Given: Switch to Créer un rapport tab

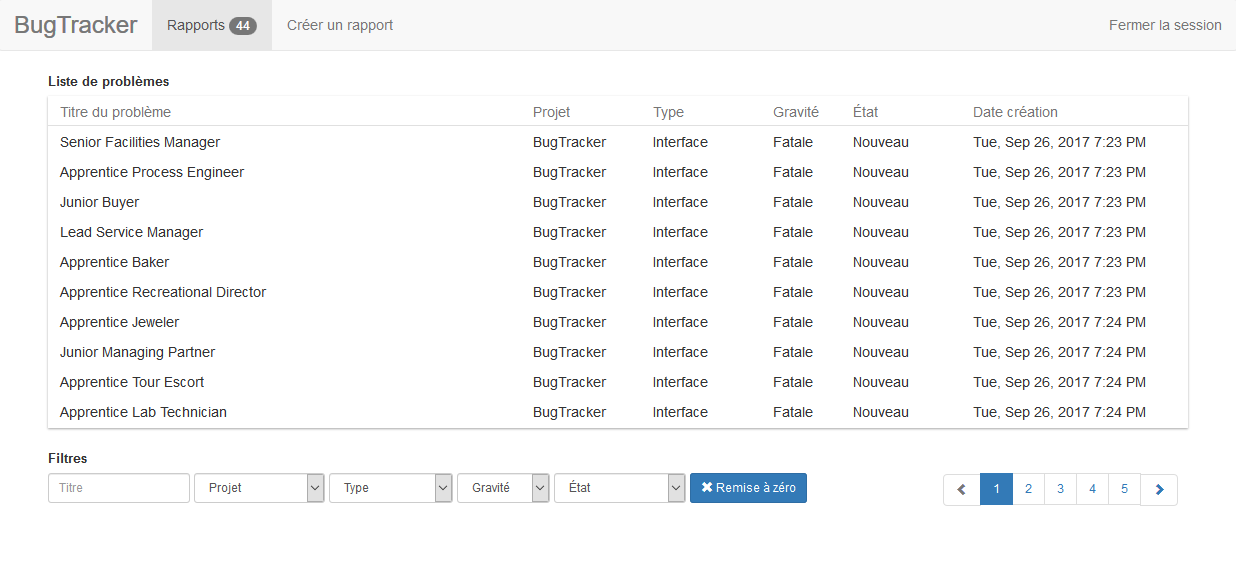Looking at the screenshot, I should pos(340,25).
